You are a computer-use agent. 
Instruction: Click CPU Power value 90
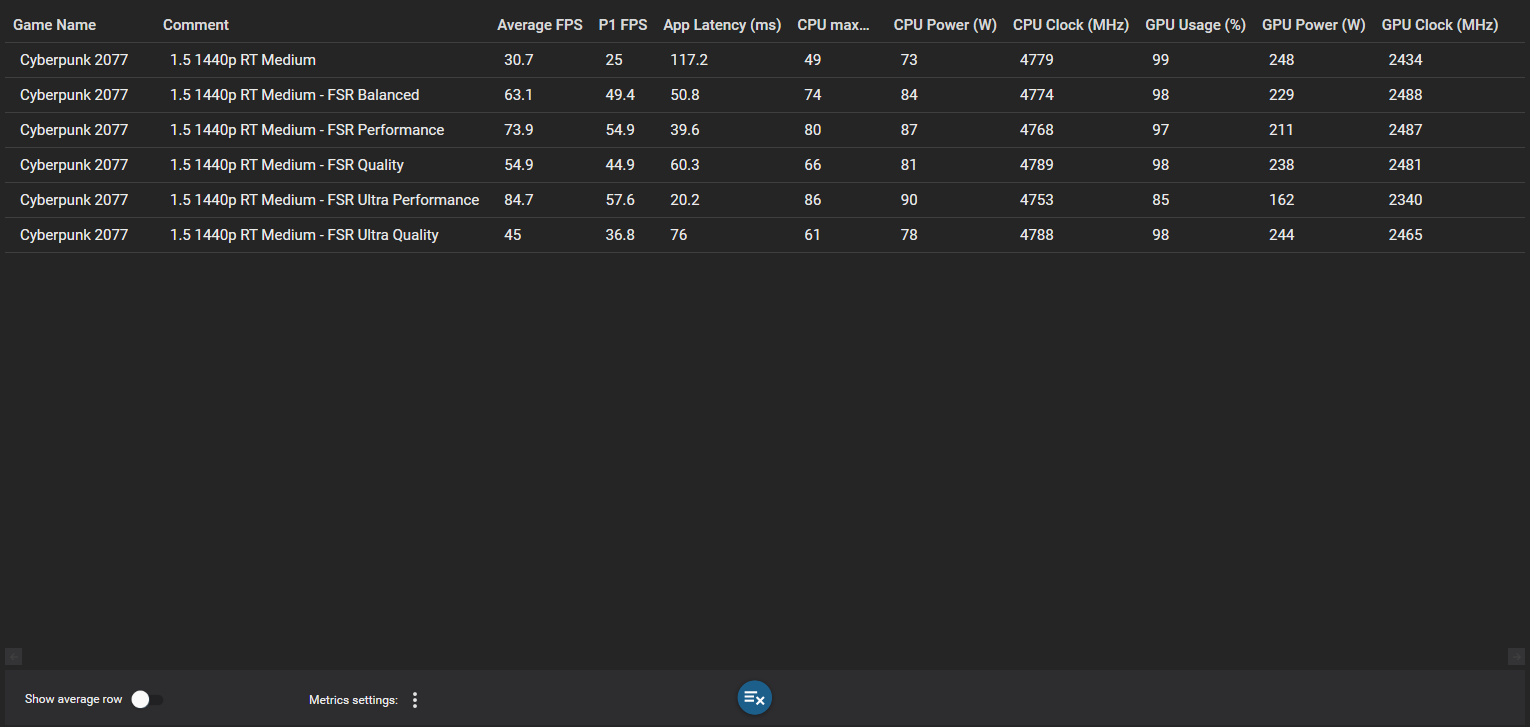pos(909,200)
